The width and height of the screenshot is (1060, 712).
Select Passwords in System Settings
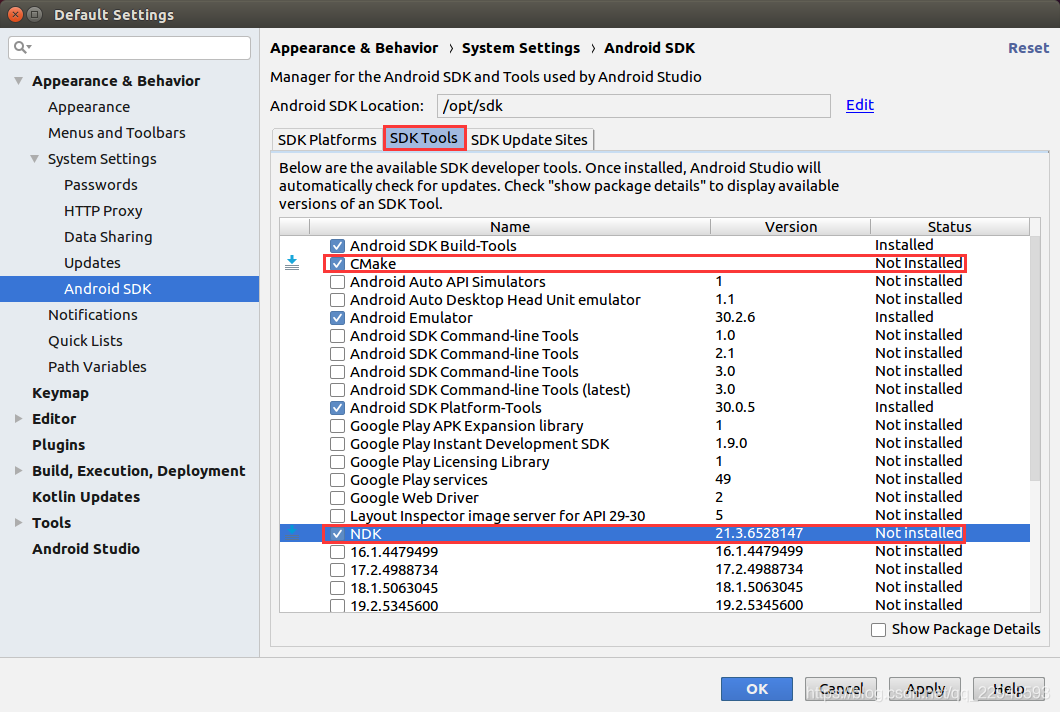tap(101, 185)
